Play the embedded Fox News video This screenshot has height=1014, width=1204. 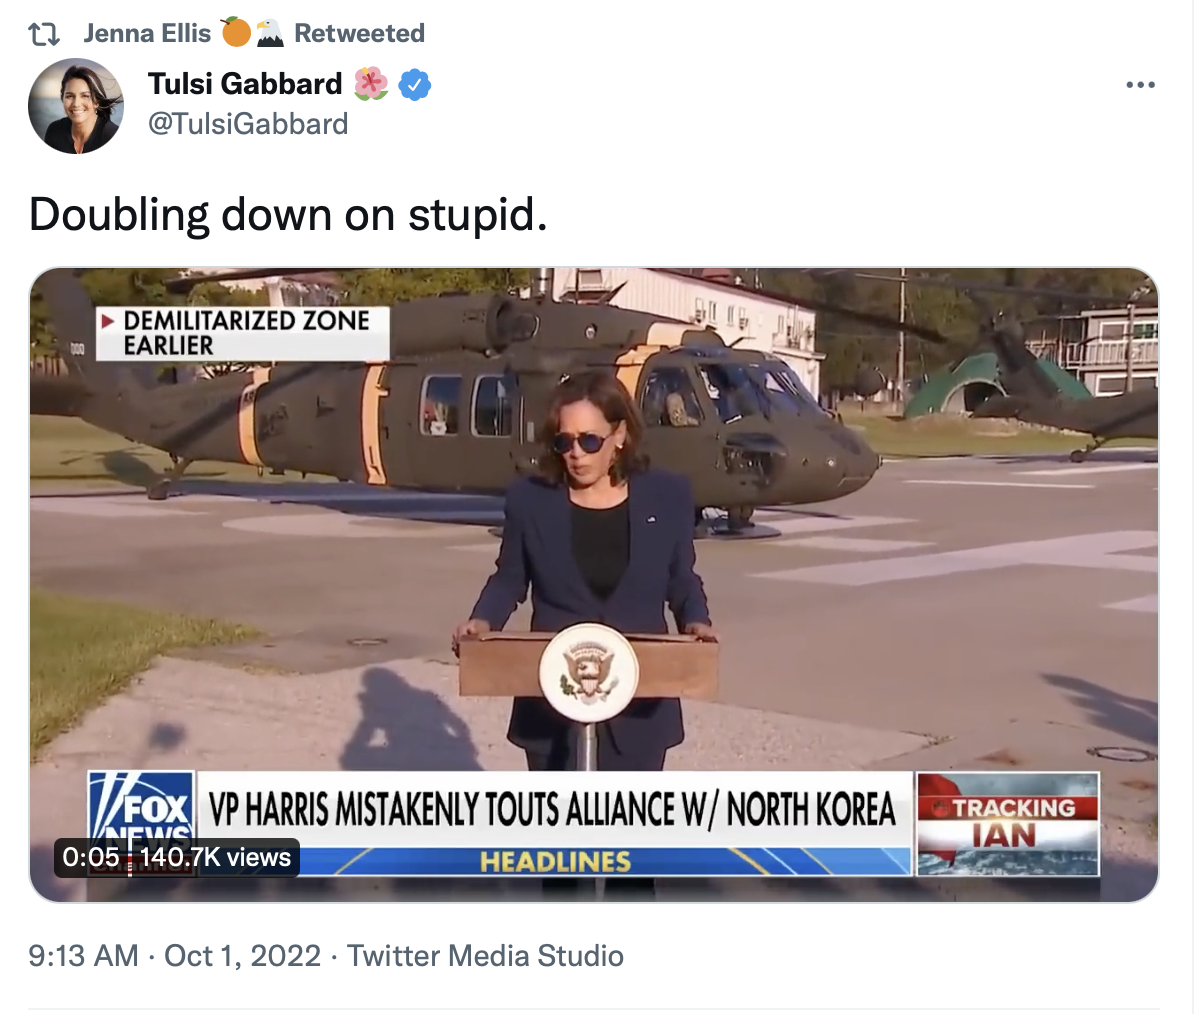point(594,585)
